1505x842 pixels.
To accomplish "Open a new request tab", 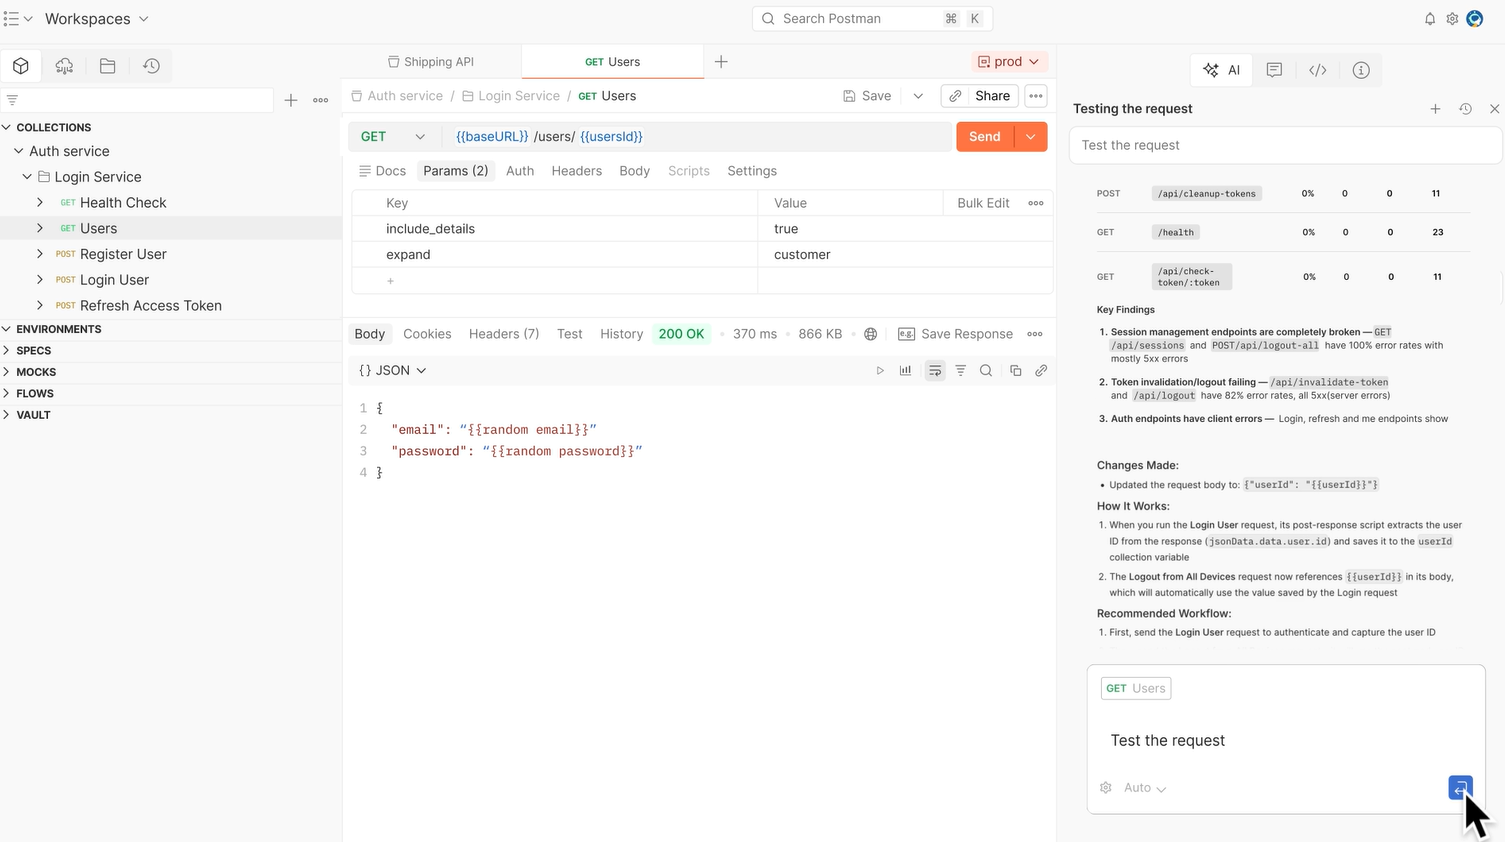I will [721, 62].
